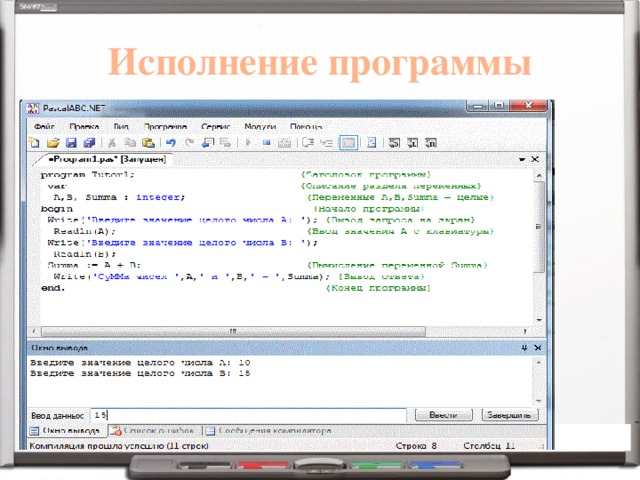
Task: Click the Navigate backward icon
Action: (208, 143)
